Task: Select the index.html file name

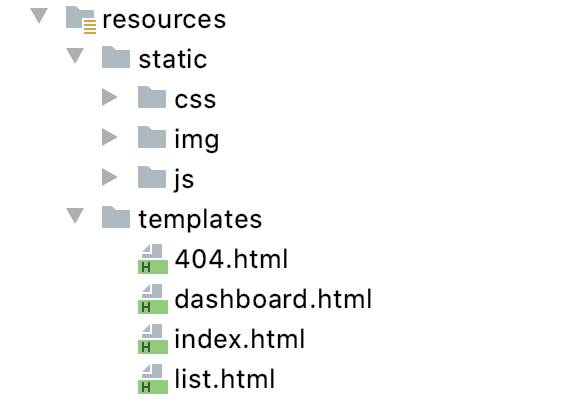Action: coord(239,339)
